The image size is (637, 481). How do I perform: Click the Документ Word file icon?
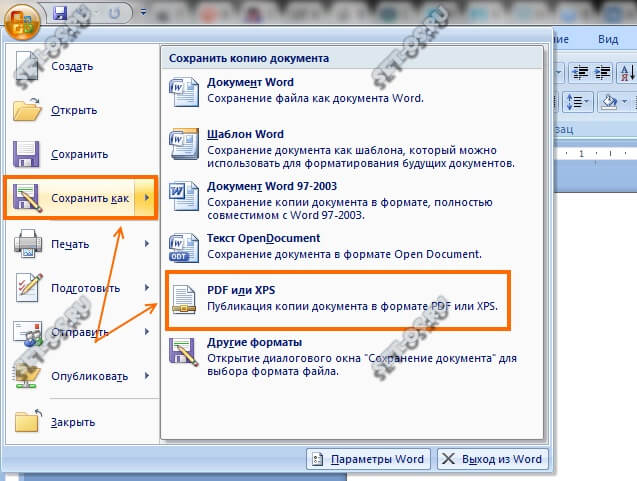pyautogui.click(x=184, y=91)
